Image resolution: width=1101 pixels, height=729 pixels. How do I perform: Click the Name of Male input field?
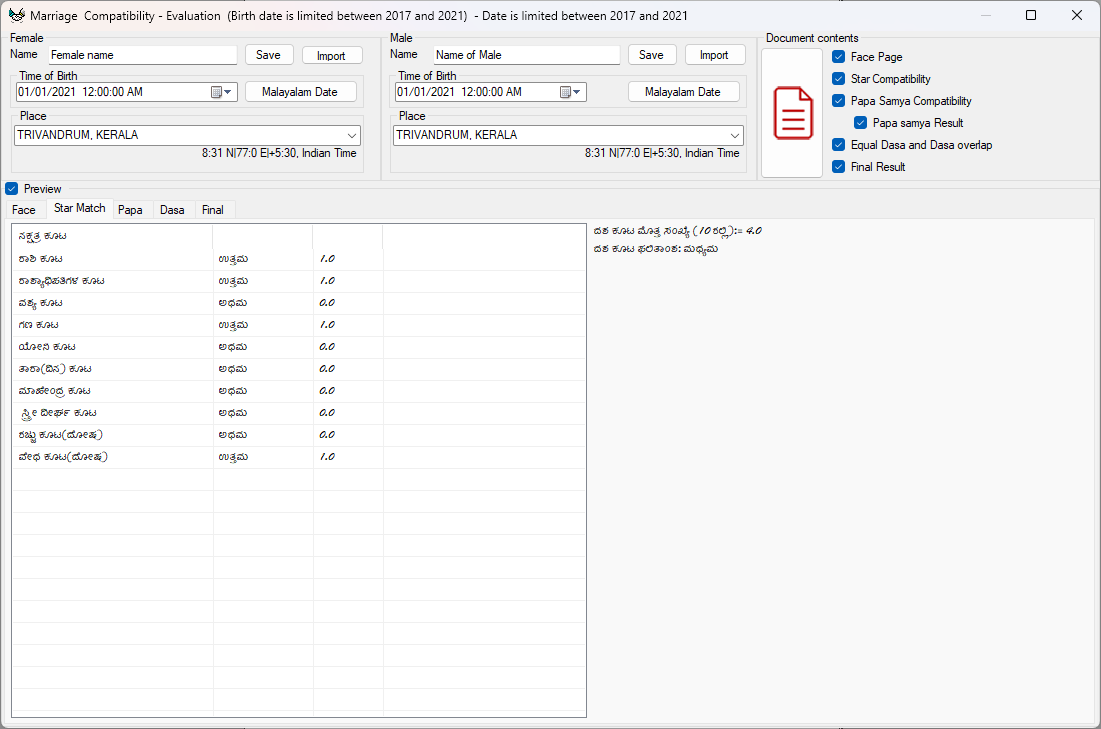(527, 55)
